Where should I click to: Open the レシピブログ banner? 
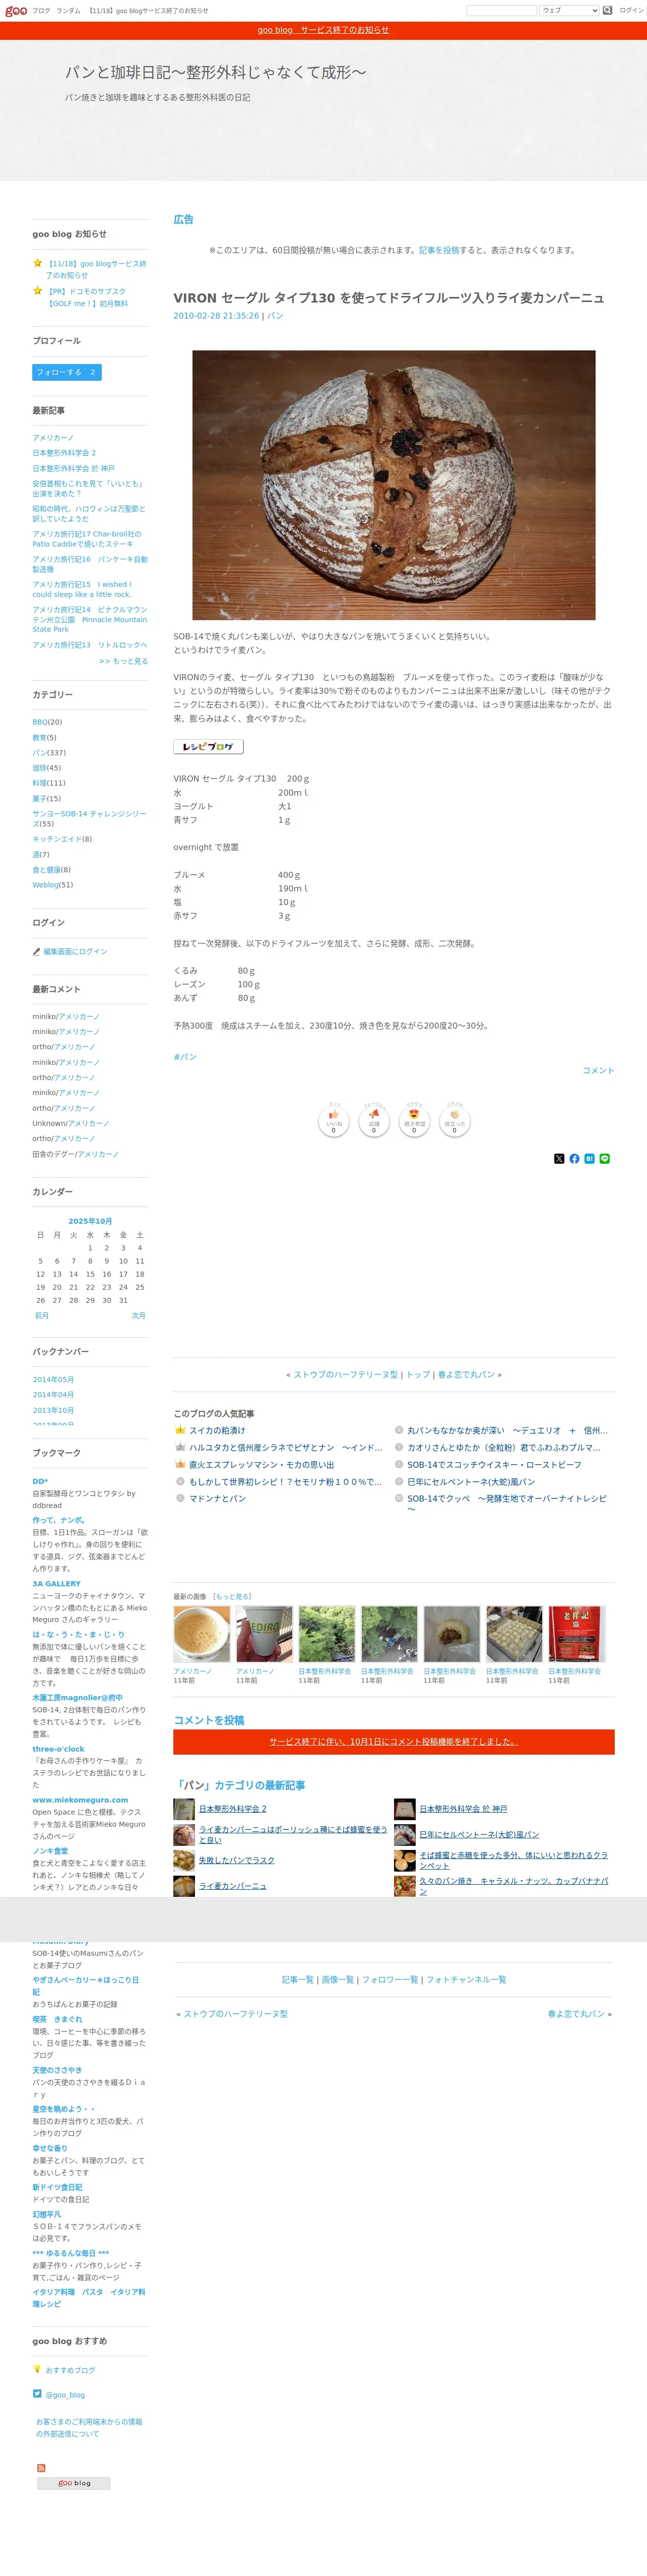tap(208, 746)
